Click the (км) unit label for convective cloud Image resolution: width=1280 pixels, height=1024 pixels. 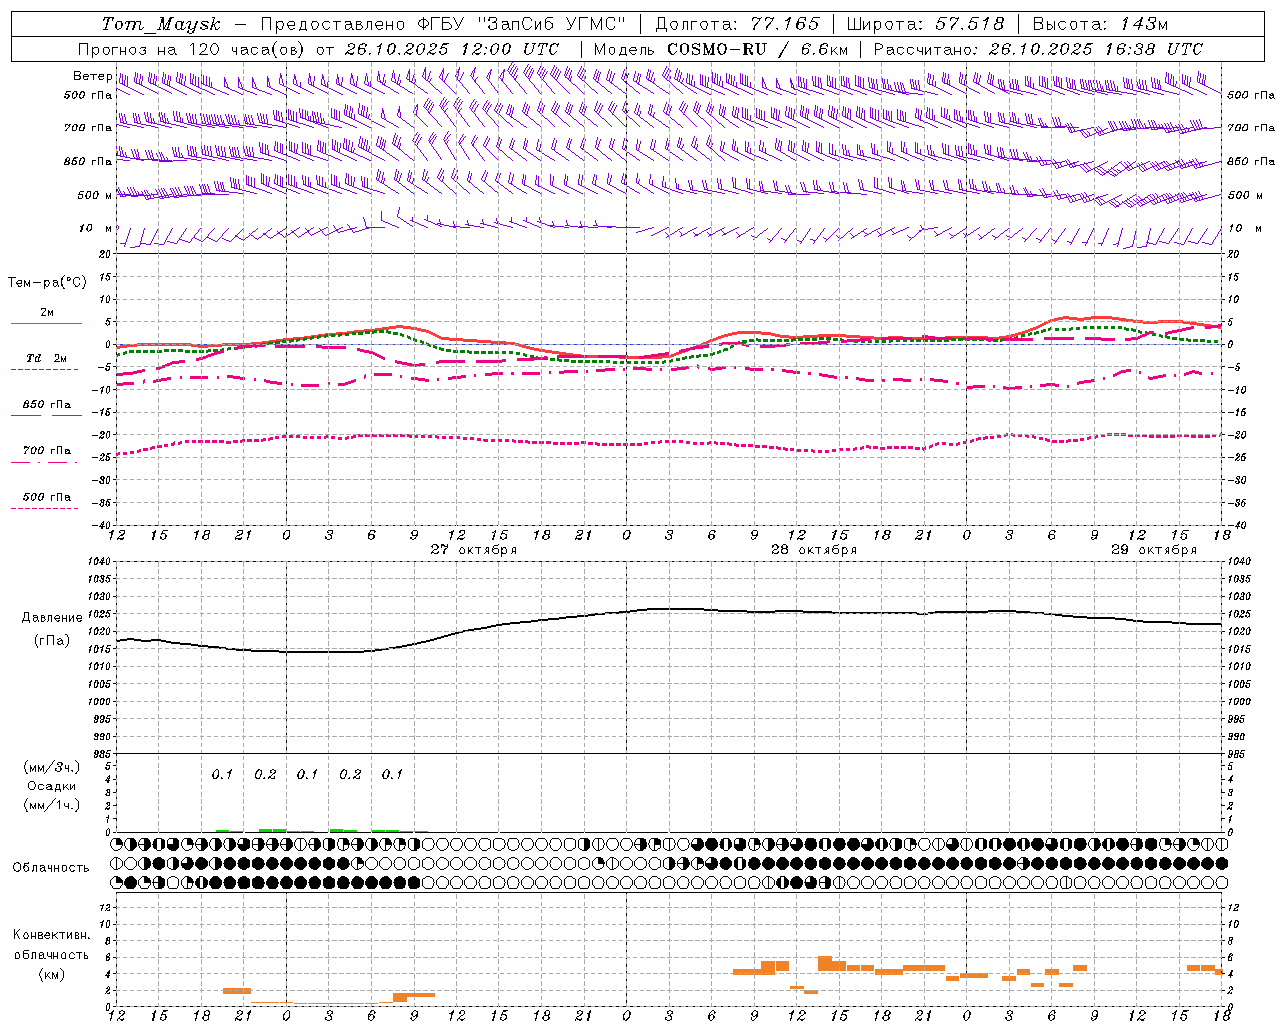tap(51, 974)
